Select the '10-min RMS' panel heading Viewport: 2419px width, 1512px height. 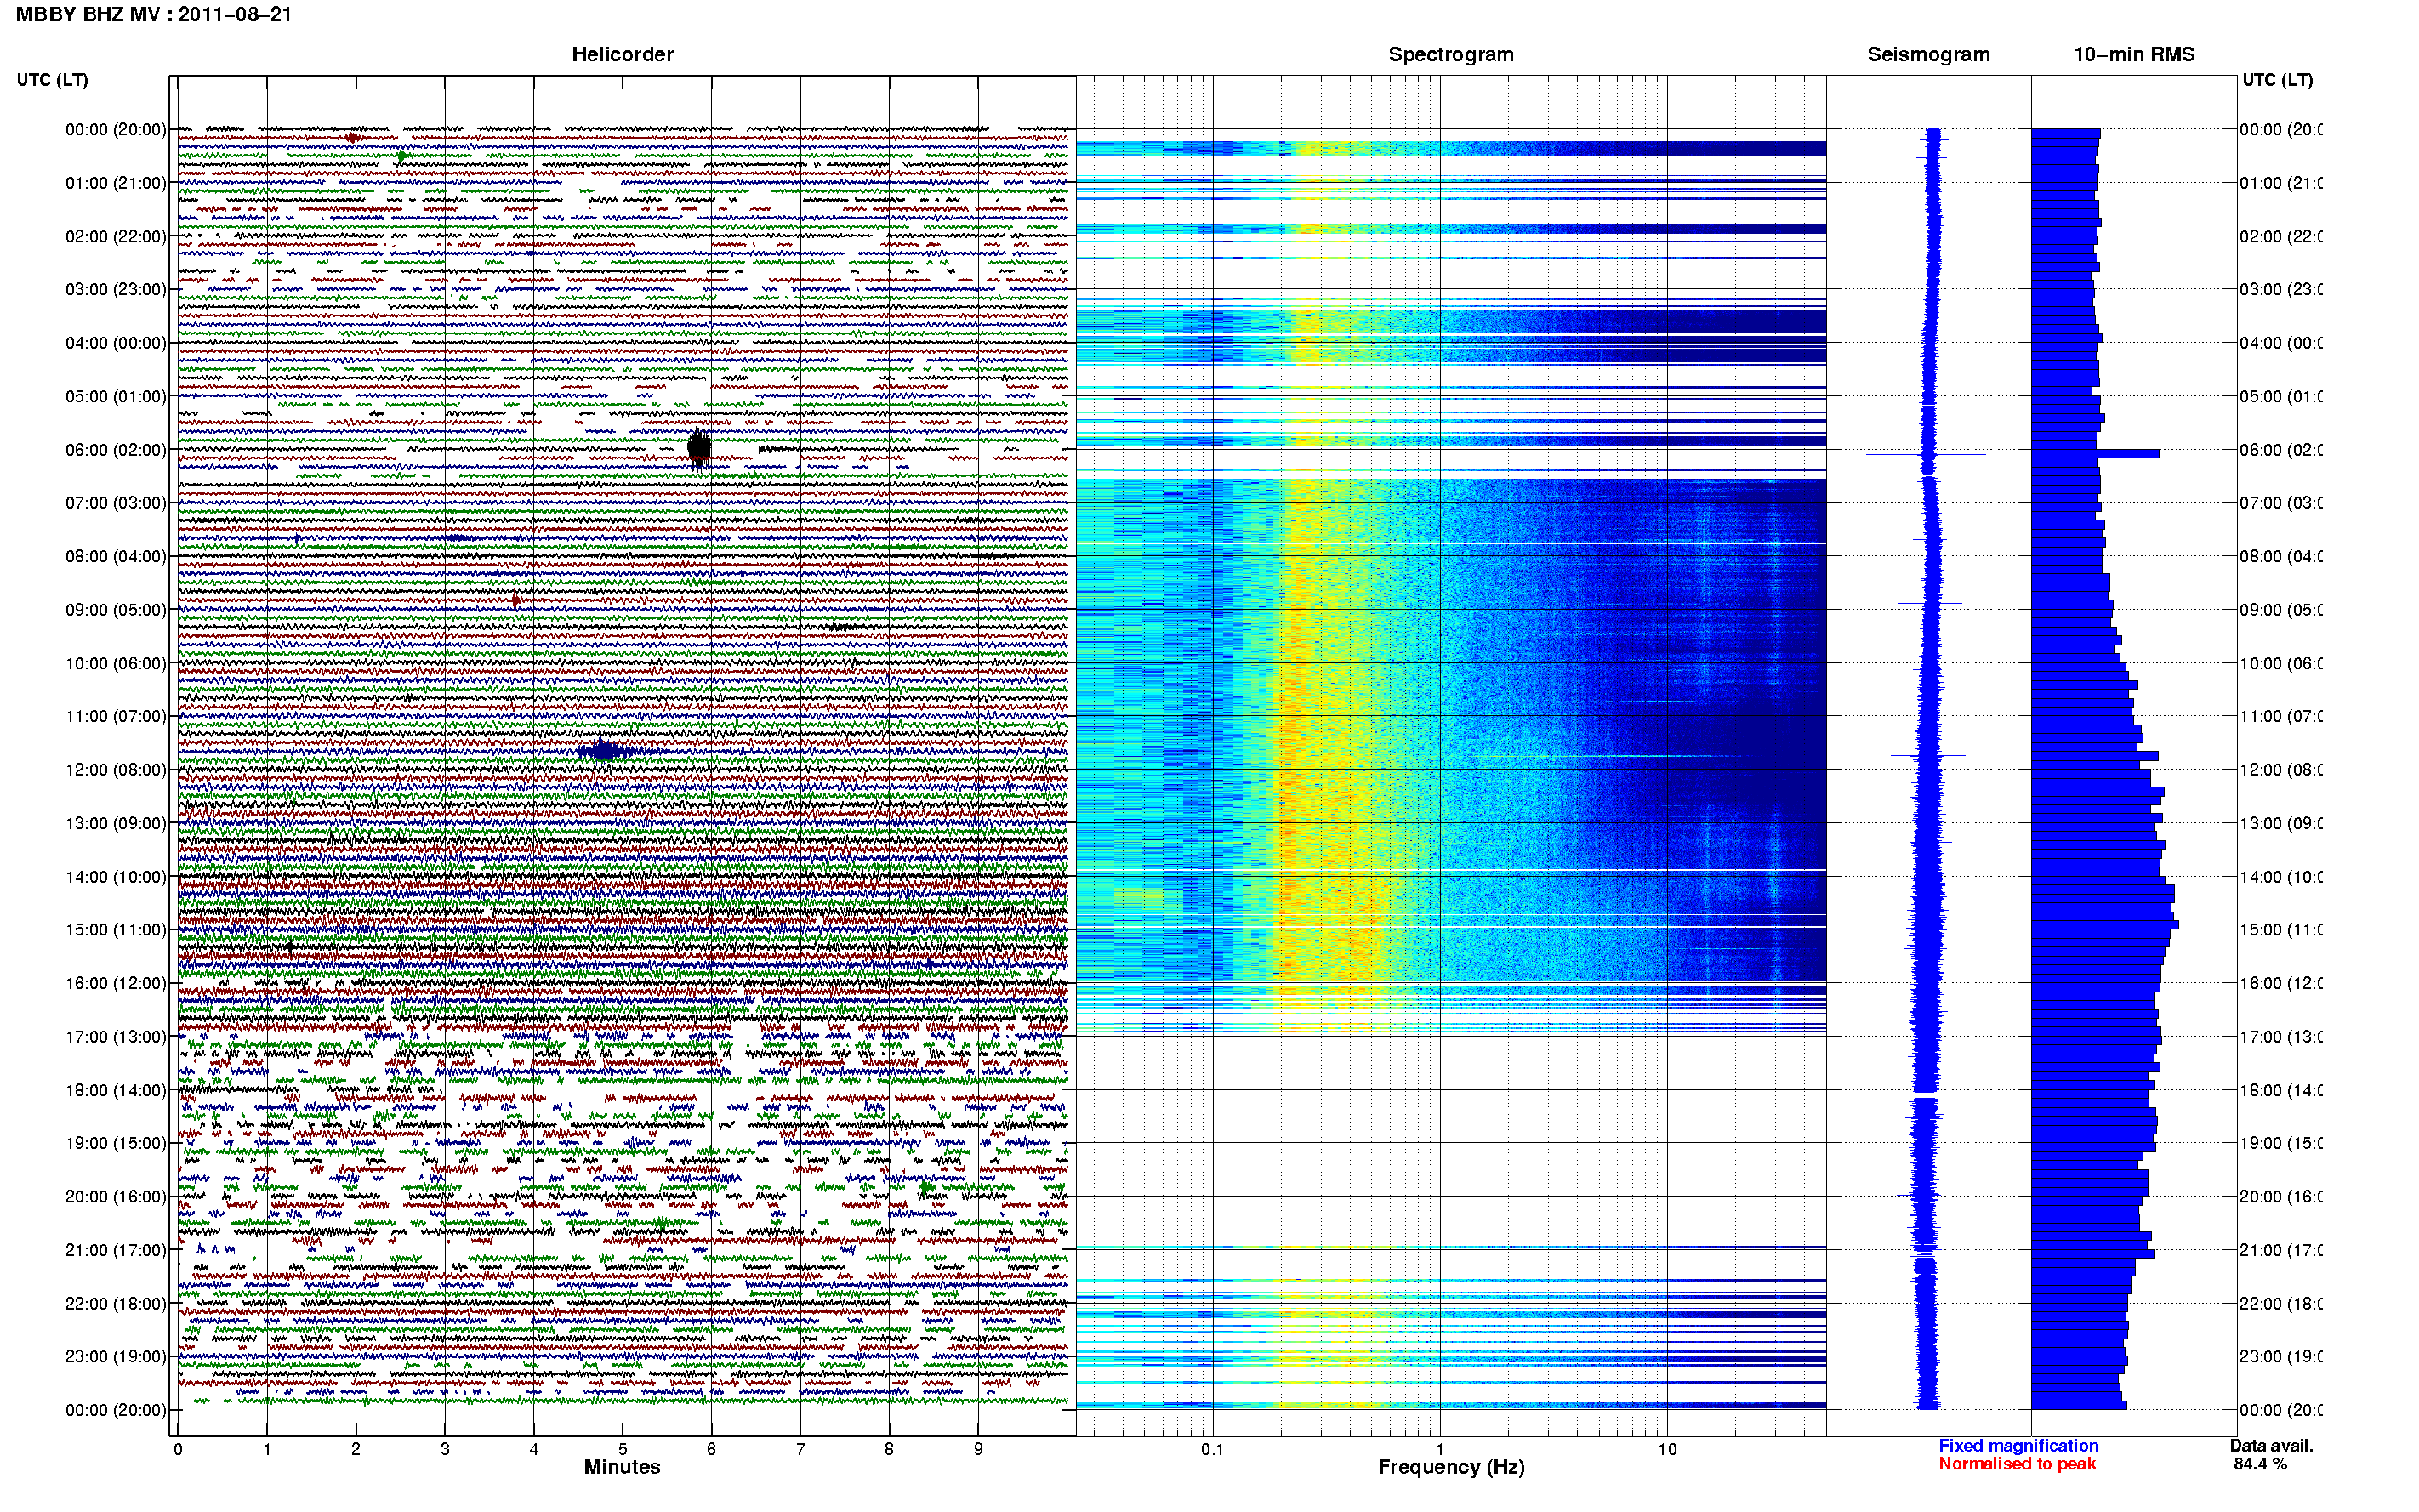click(2134, 55)
